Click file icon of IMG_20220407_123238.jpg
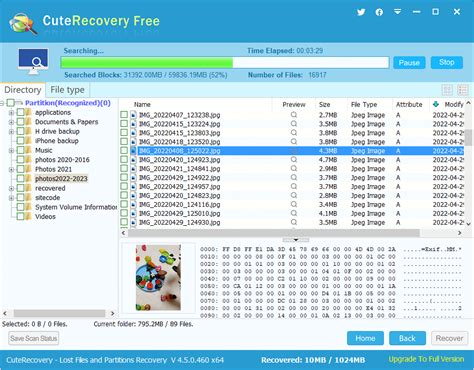The height and width of the screenshot is (370, 474). point(133,115)
